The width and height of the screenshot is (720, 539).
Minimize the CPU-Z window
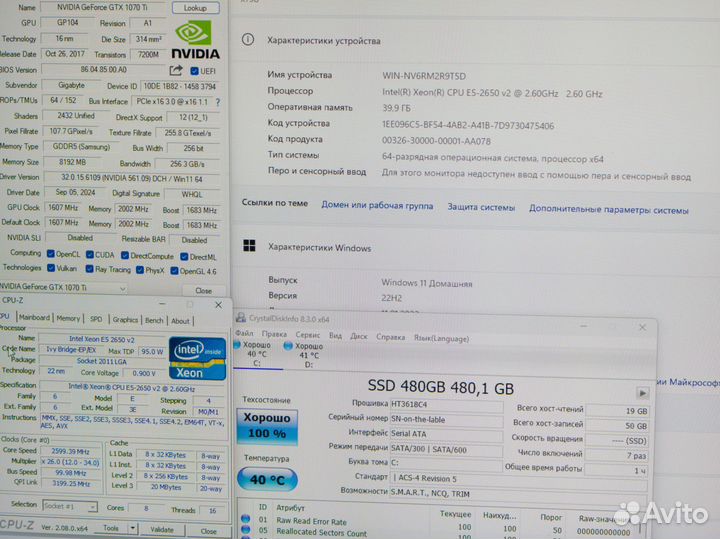coord(162,303)
